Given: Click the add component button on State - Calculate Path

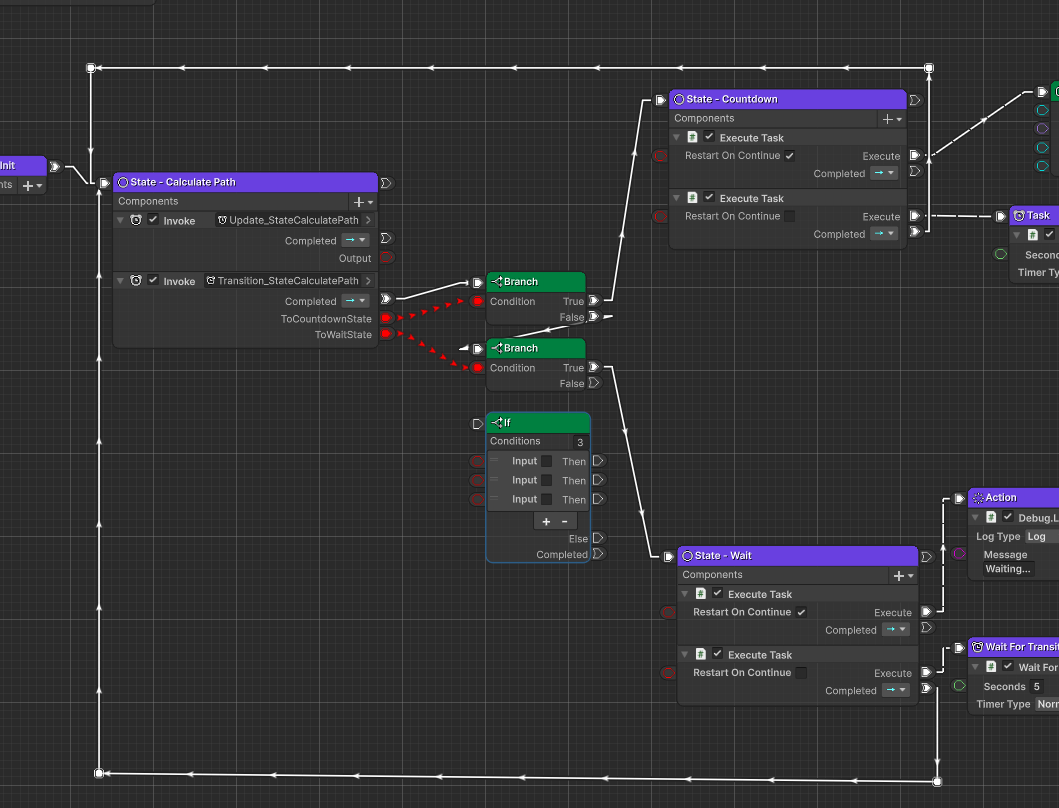Looking at the screenshot, I should click(x=363, y=202).
